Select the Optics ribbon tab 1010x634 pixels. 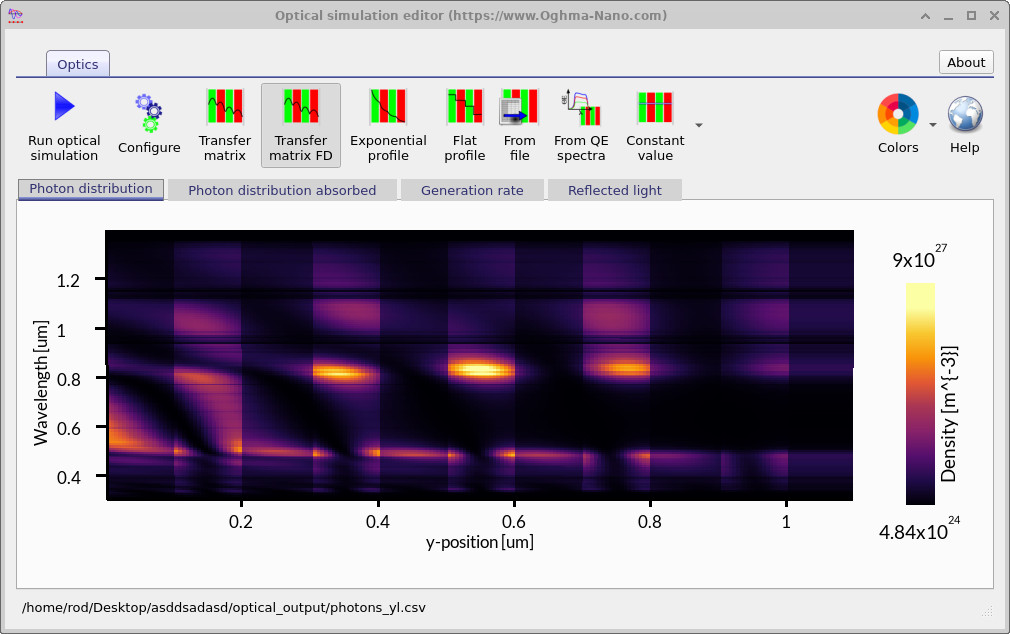click(x=78, y=64)
